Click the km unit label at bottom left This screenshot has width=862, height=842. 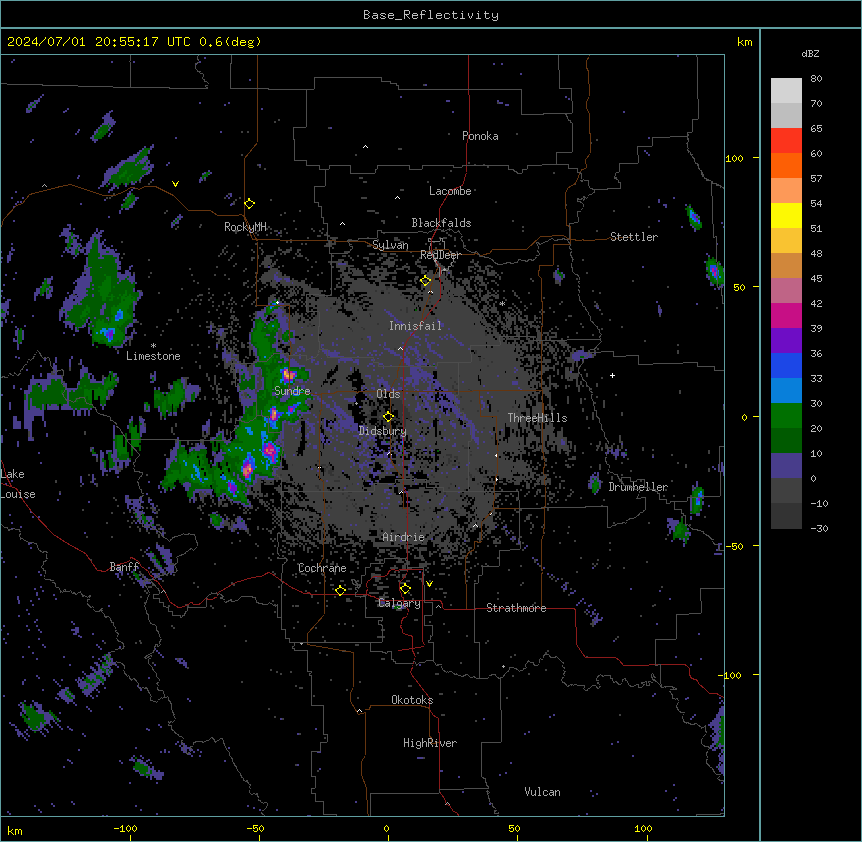tap(15, 831)
